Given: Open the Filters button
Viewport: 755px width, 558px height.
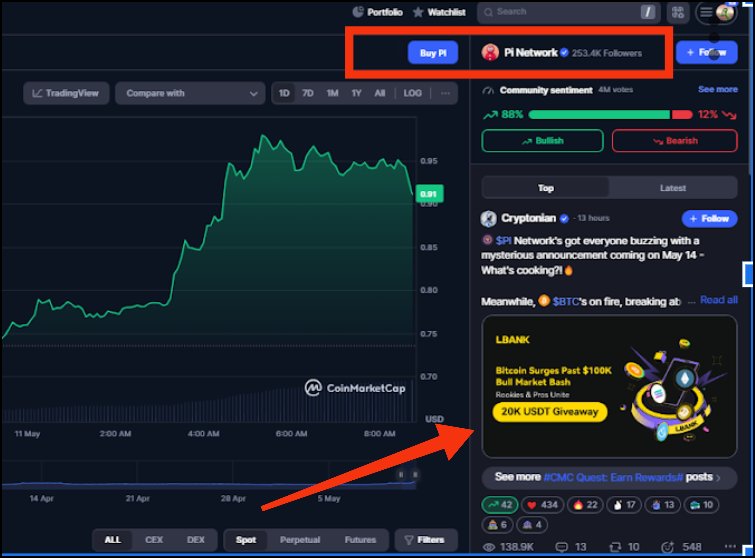Looking at the screenshot, I should click(x=426, y=540).
